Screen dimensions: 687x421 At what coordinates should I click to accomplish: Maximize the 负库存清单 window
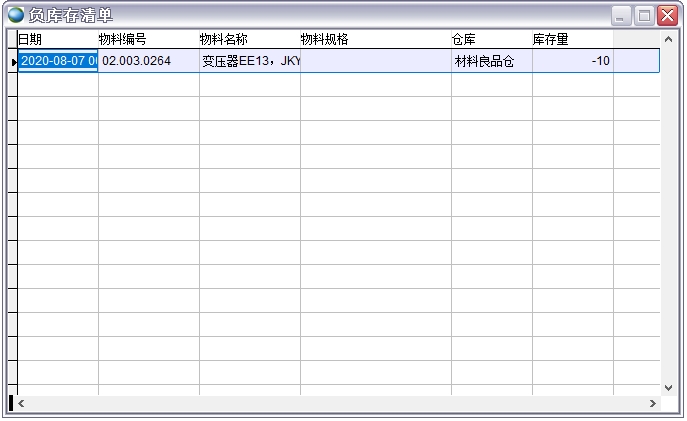click(x=645, y=16)
